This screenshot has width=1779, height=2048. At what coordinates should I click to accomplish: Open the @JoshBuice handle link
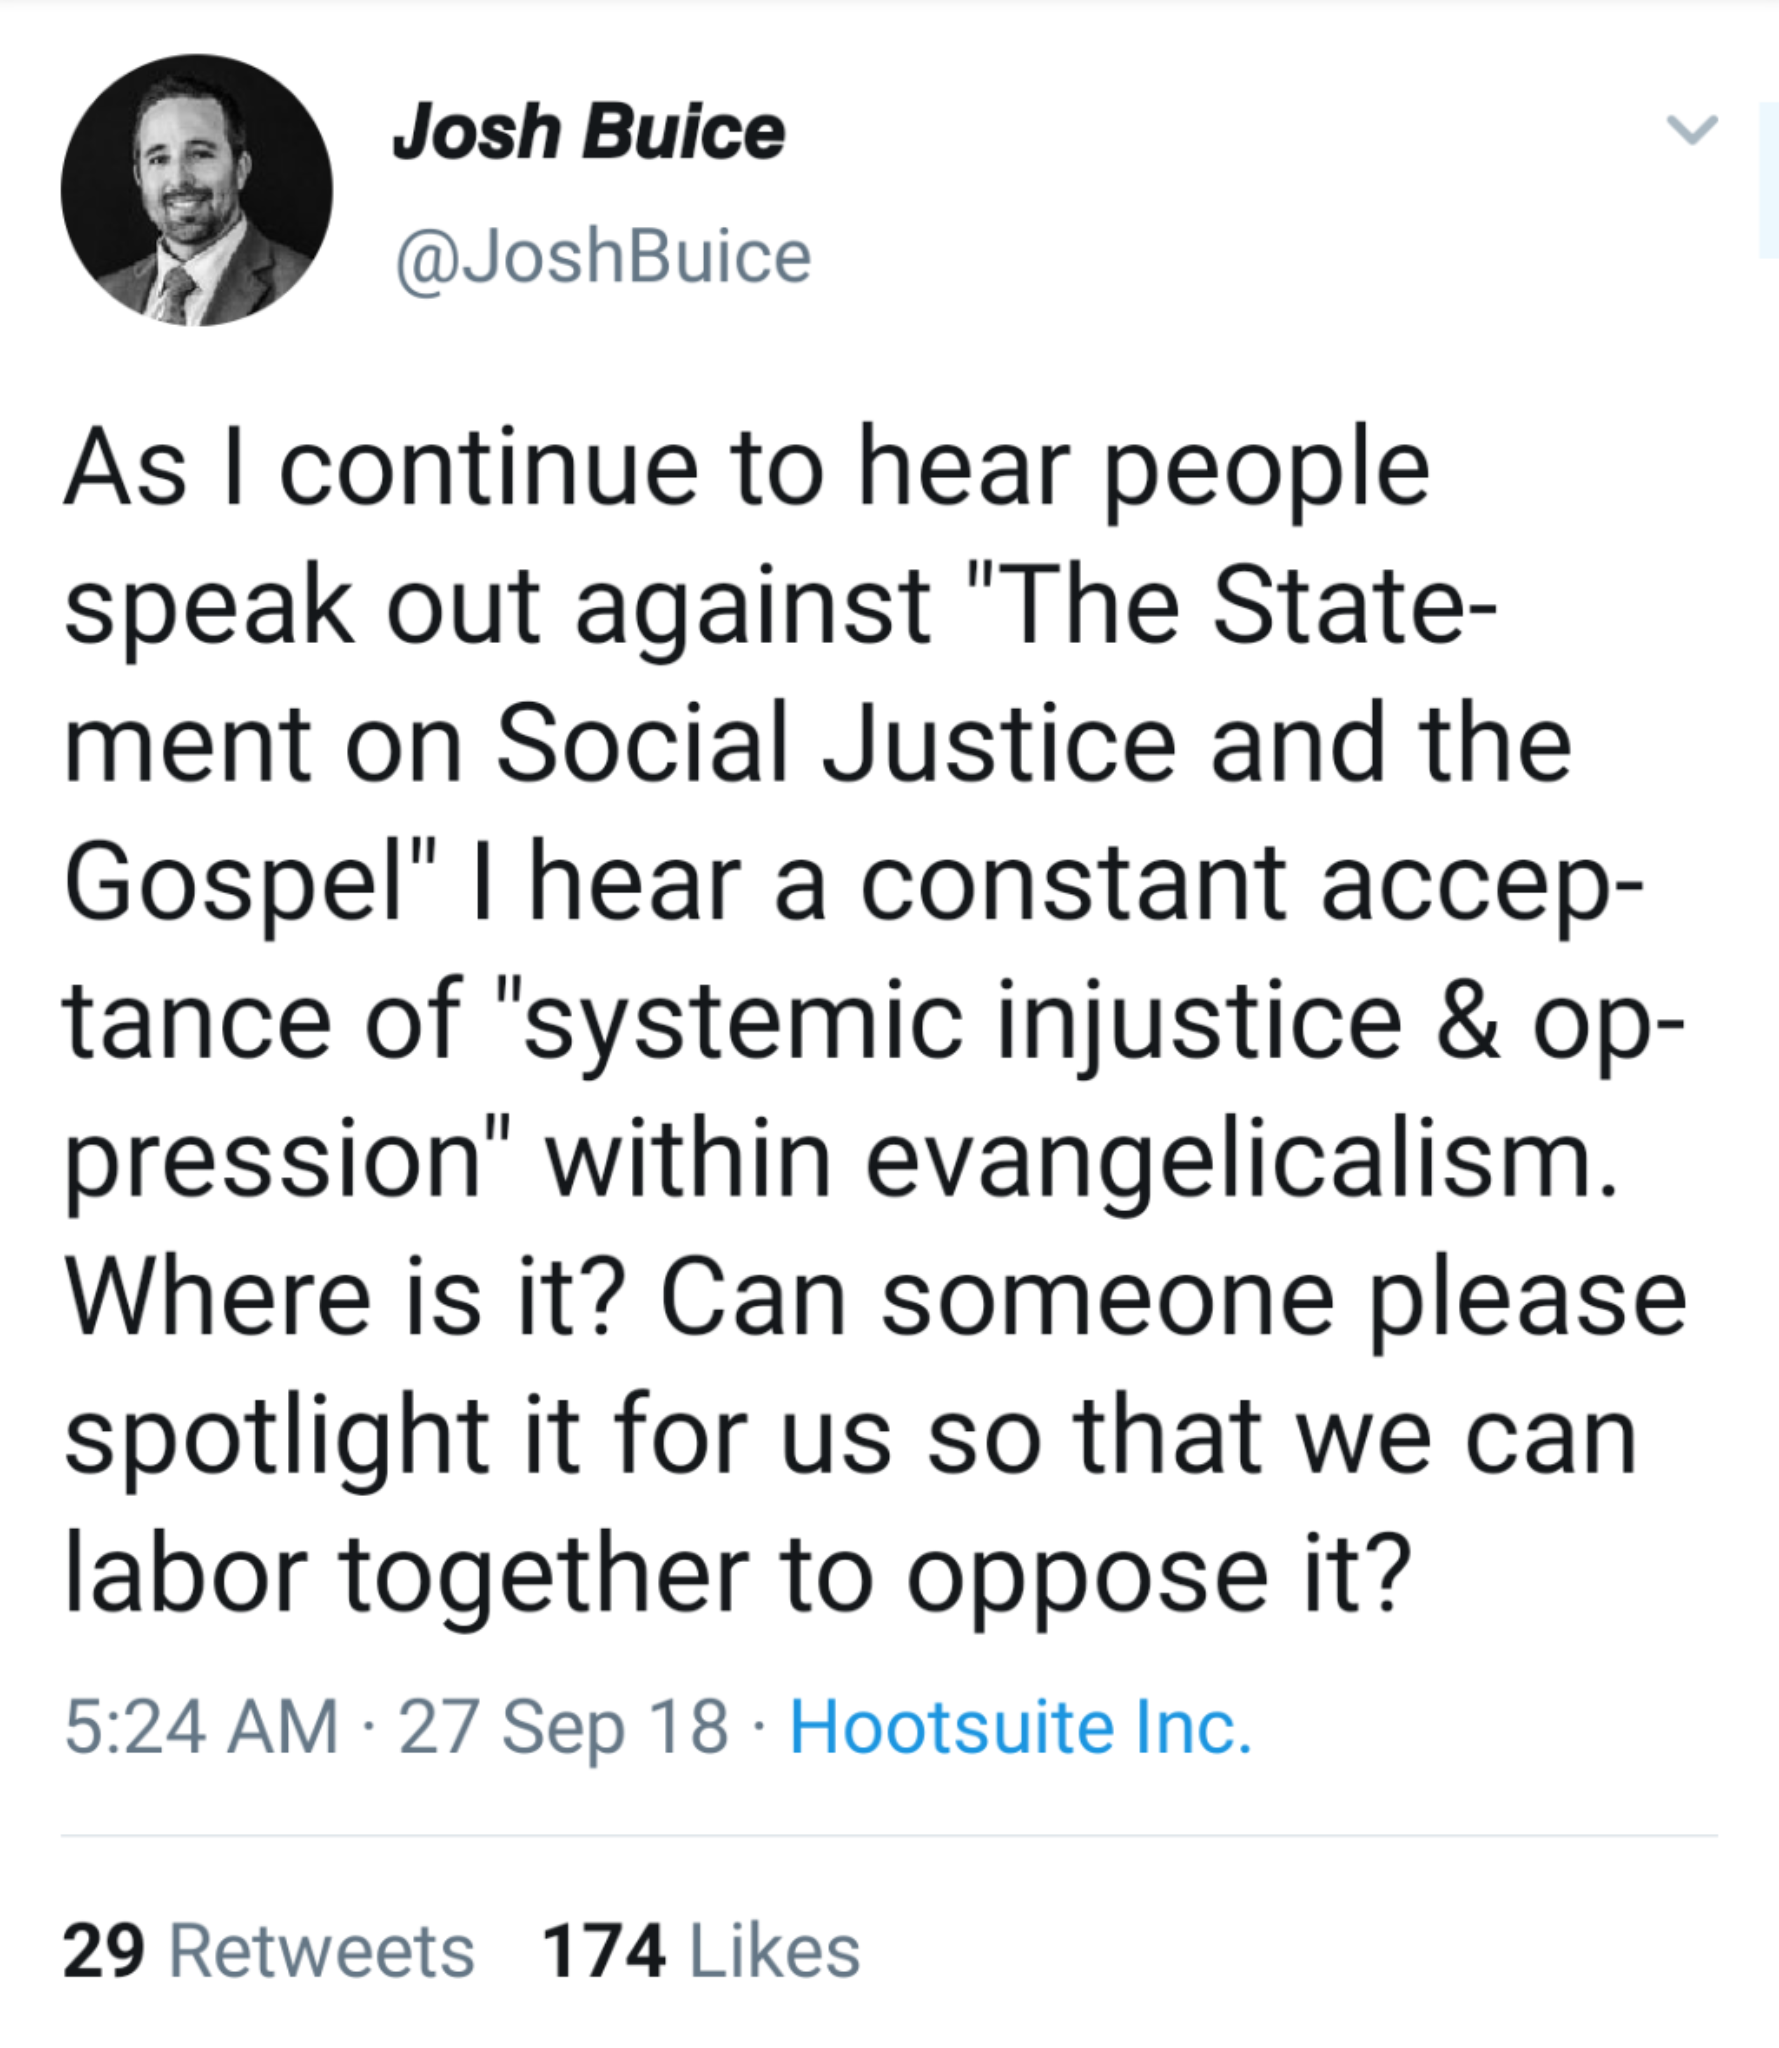[603, 257]
